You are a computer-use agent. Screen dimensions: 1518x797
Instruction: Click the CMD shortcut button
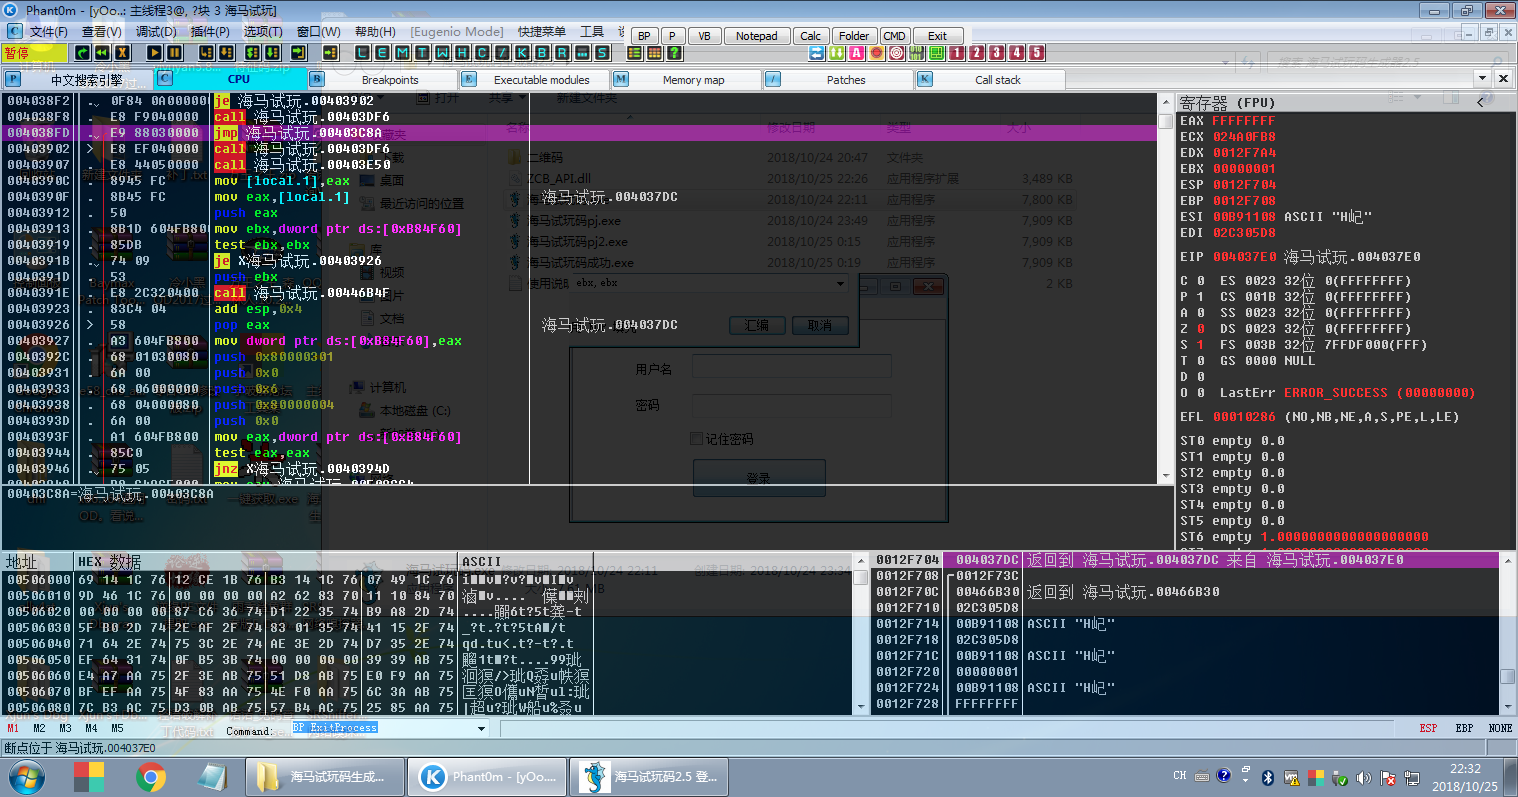[x=894, y=36]
